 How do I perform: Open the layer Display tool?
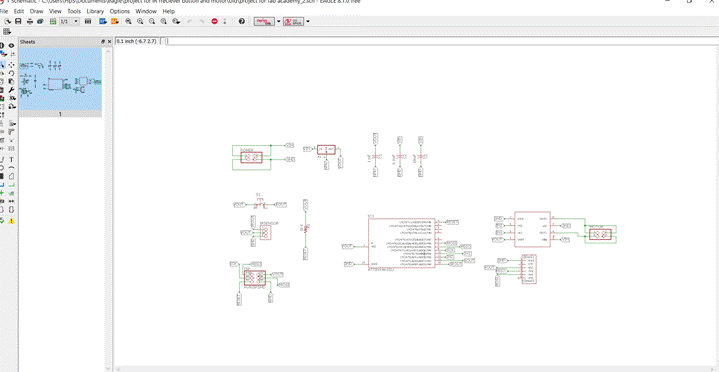click(x=2, y=54)
